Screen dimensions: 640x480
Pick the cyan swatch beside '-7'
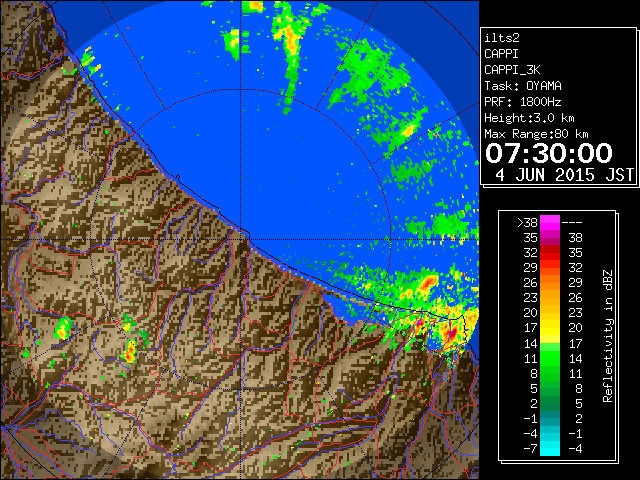[550, 449]
